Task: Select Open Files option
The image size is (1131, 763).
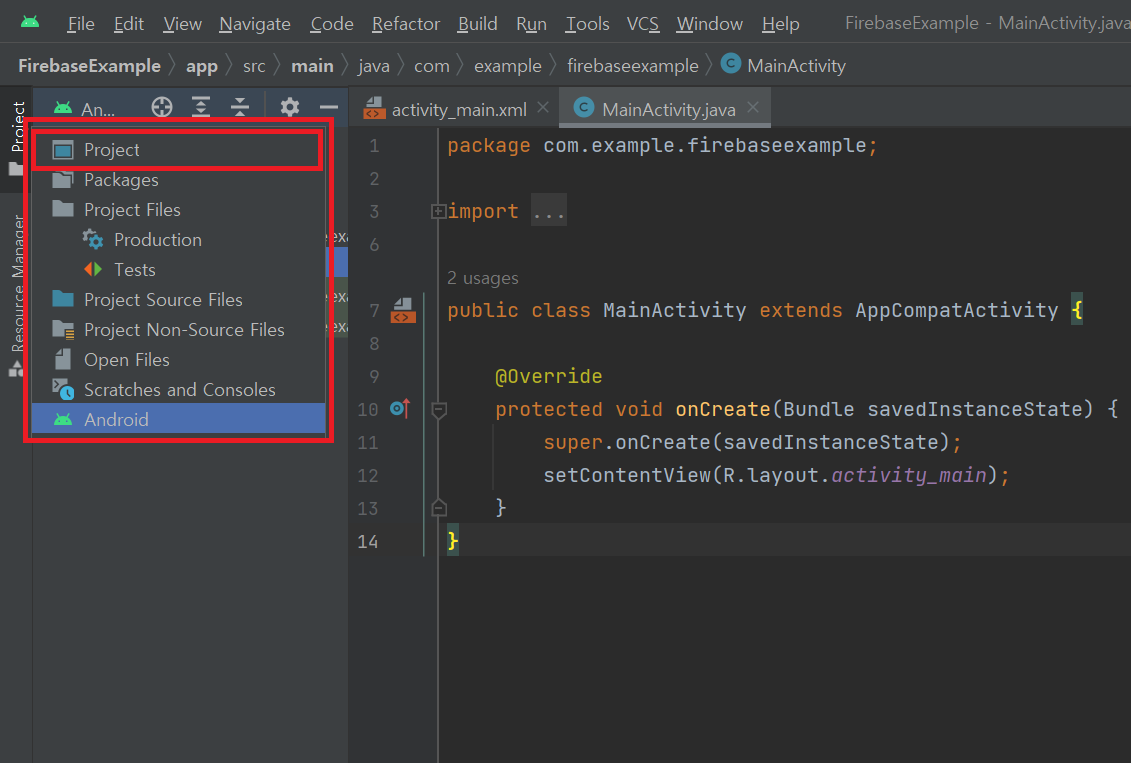Action: click(x=178, y=359)
